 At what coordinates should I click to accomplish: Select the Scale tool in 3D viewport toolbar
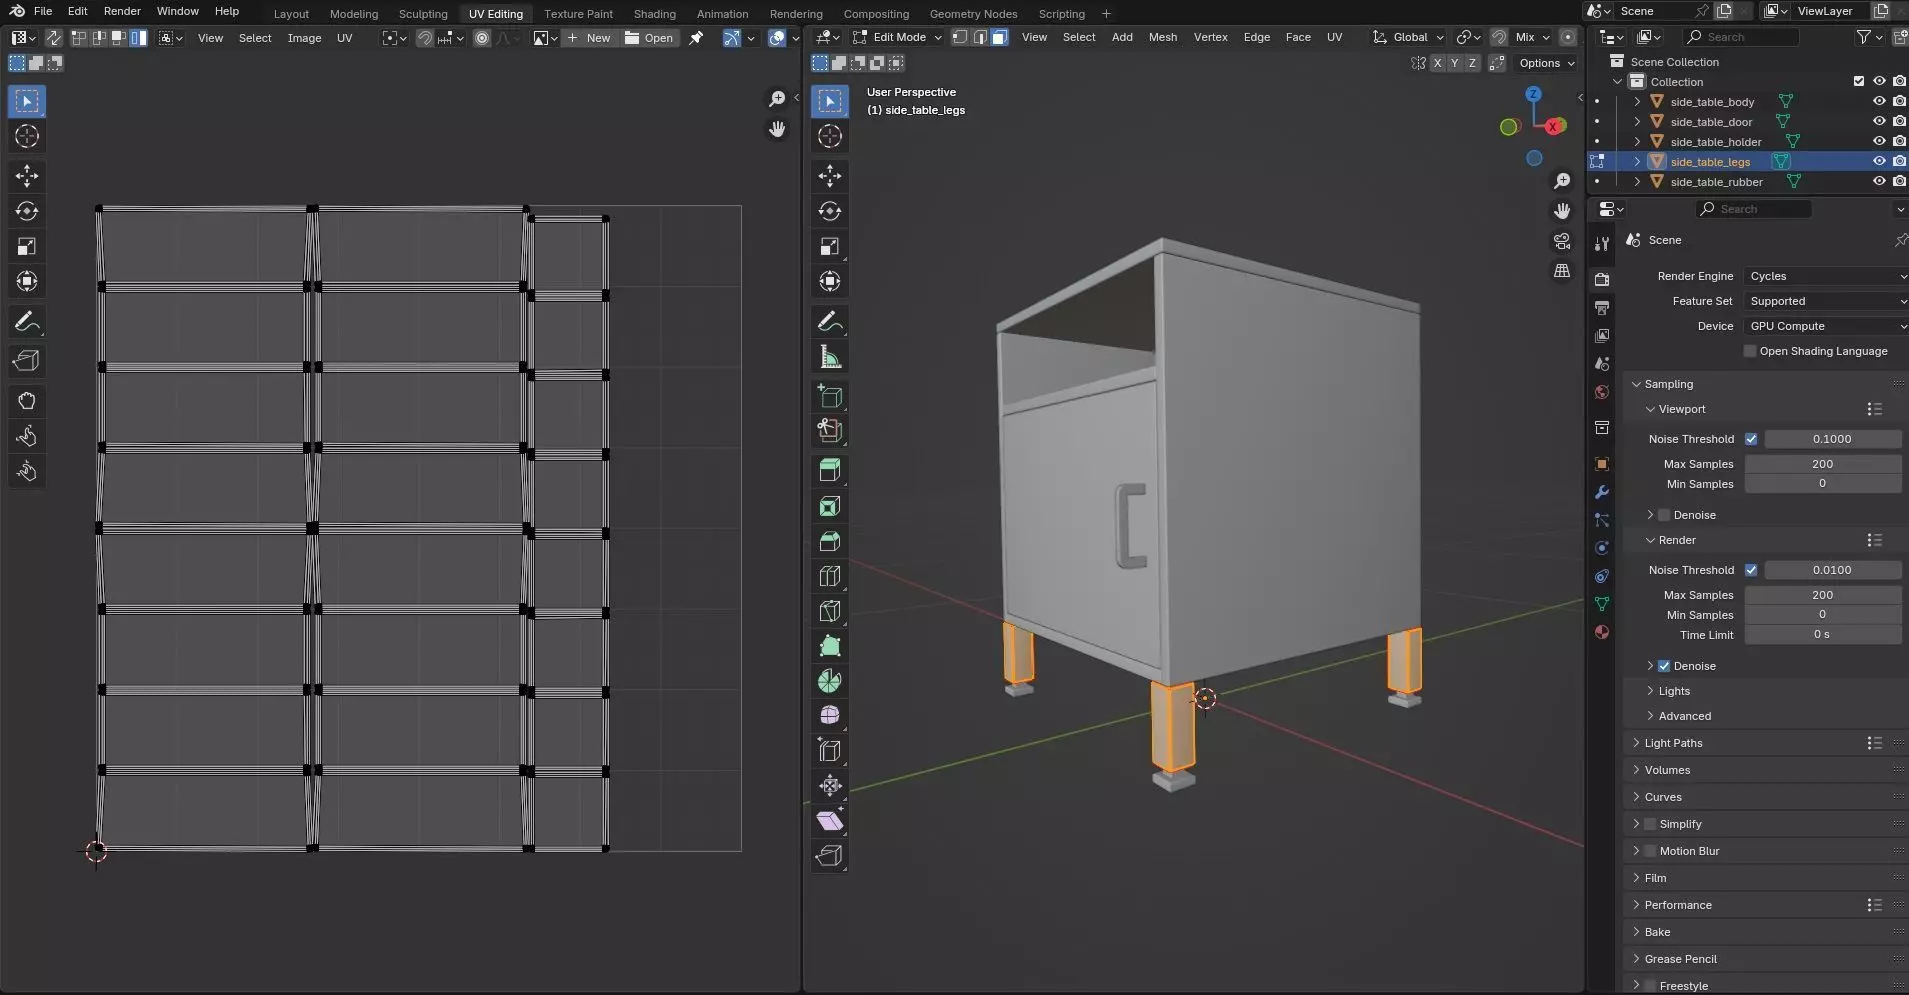coord(830,246)
